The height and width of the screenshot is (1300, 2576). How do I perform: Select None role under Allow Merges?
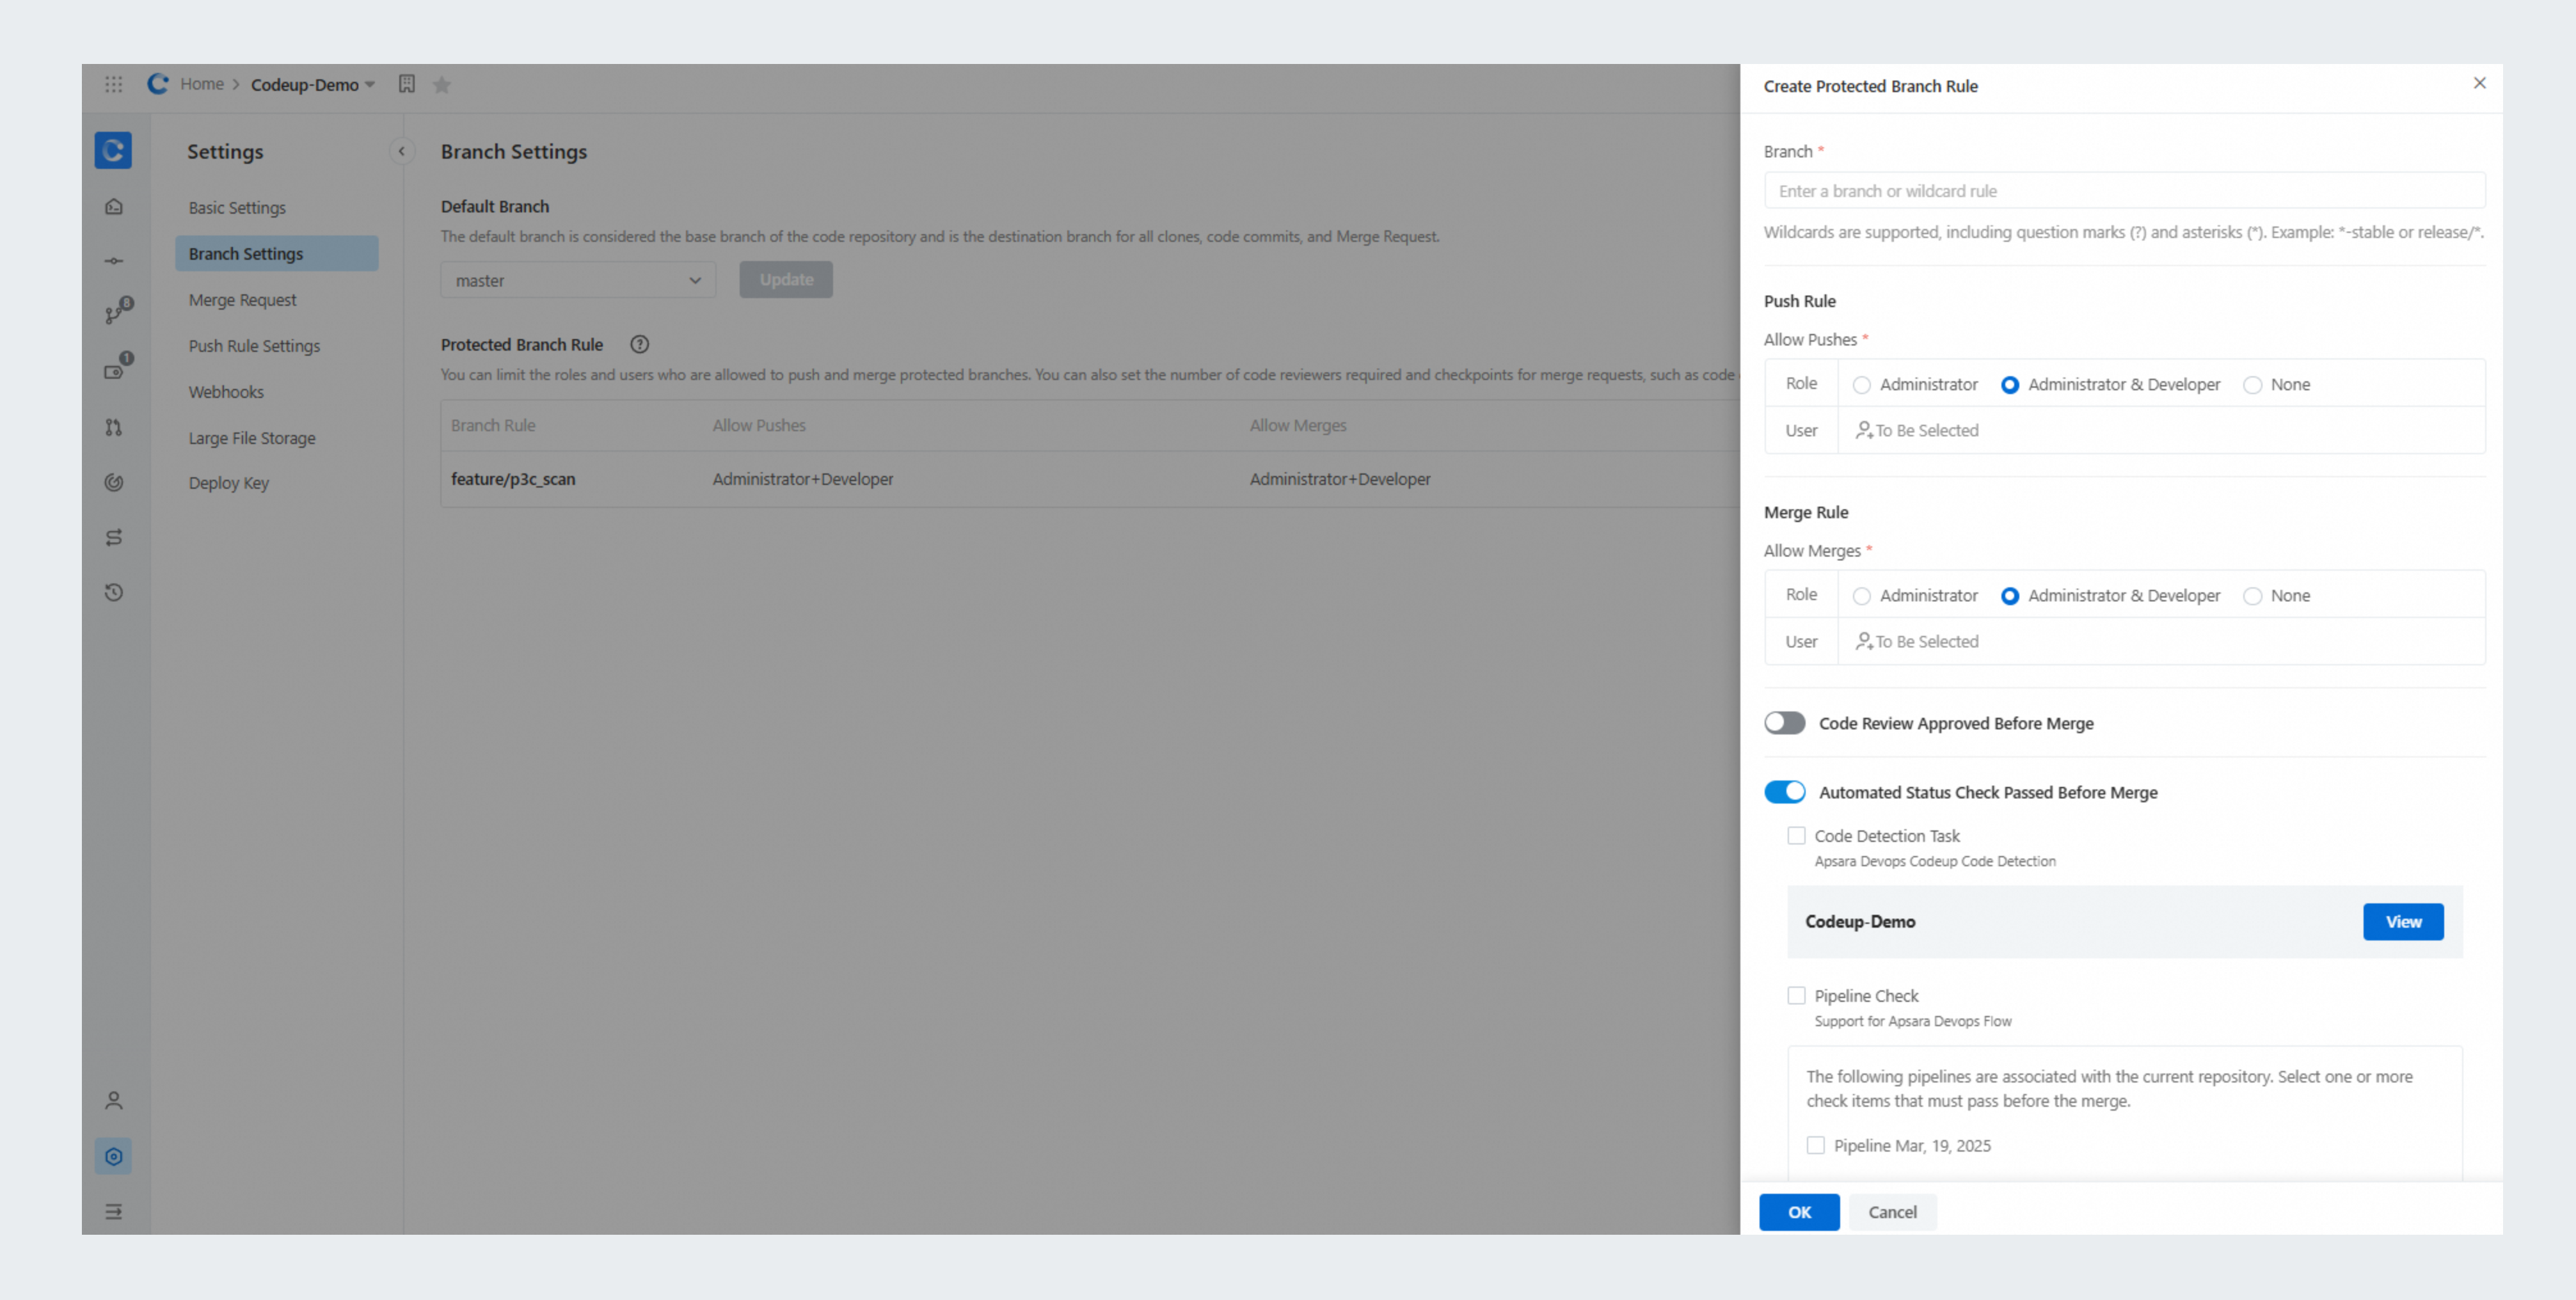coord(2253,596)
